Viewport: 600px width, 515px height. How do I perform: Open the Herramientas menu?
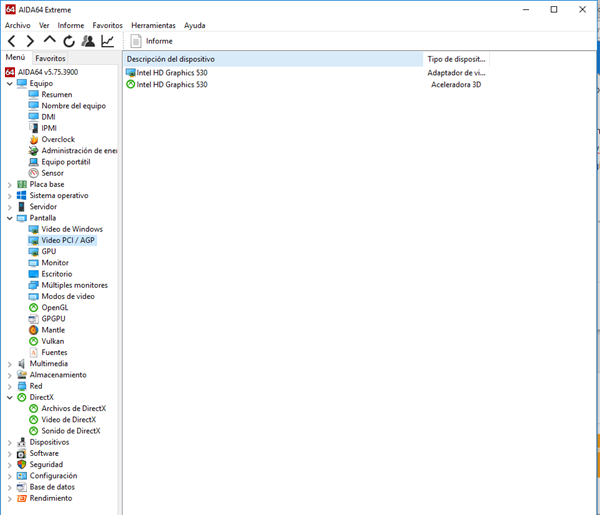(153, 25)
